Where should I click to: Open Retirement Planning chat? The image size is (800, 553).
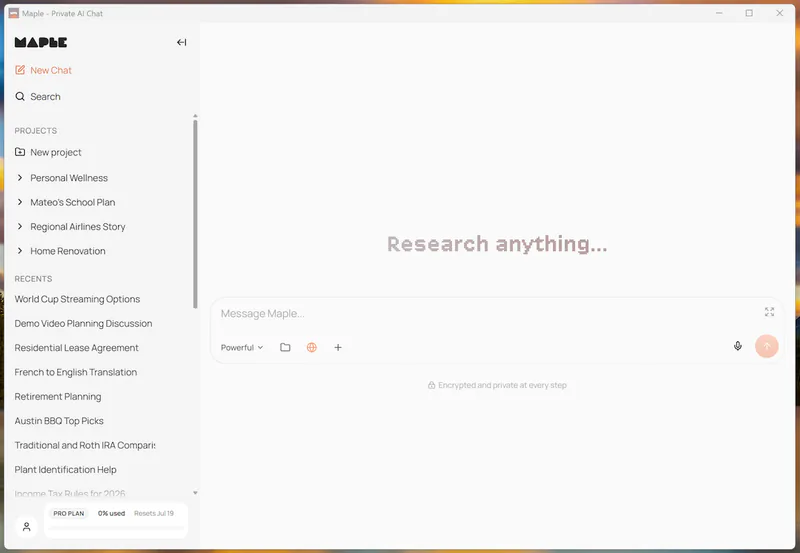coord(58,396)
